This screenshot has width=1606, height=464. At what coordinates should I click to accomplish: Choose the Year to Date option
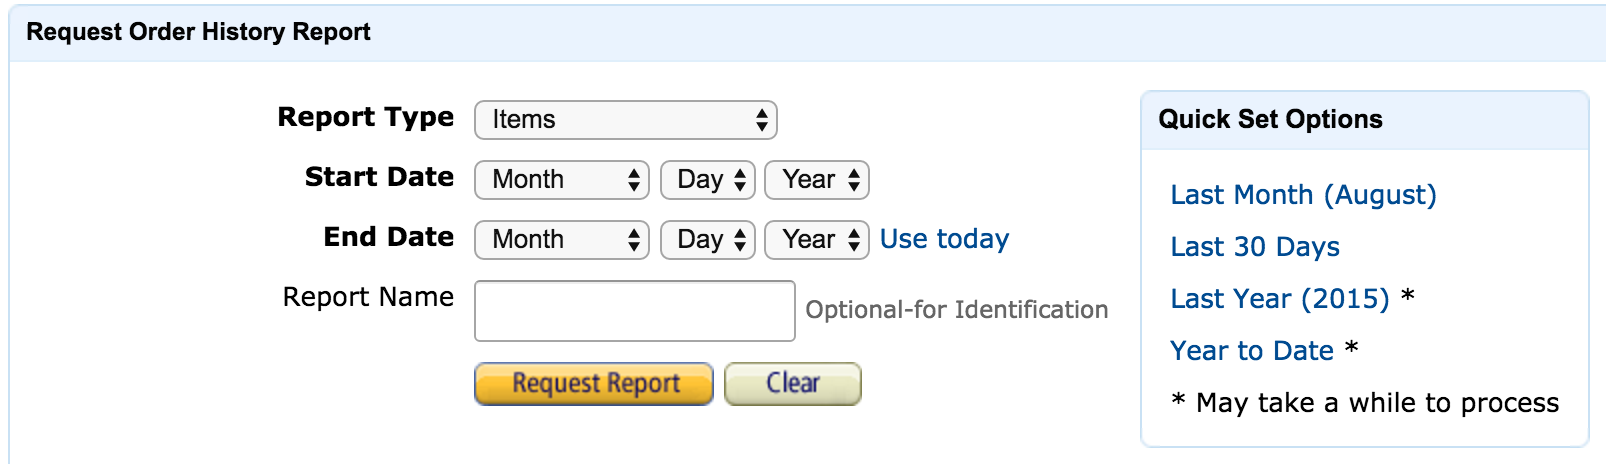point(1252,351)
